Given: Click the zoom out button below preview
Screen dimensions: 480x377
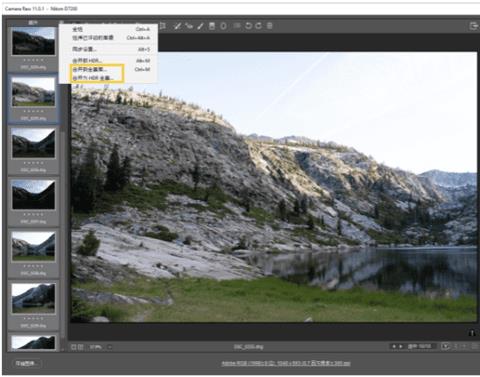Looking at the screenshot, I should pyautogui.click(x=74, y=347).
